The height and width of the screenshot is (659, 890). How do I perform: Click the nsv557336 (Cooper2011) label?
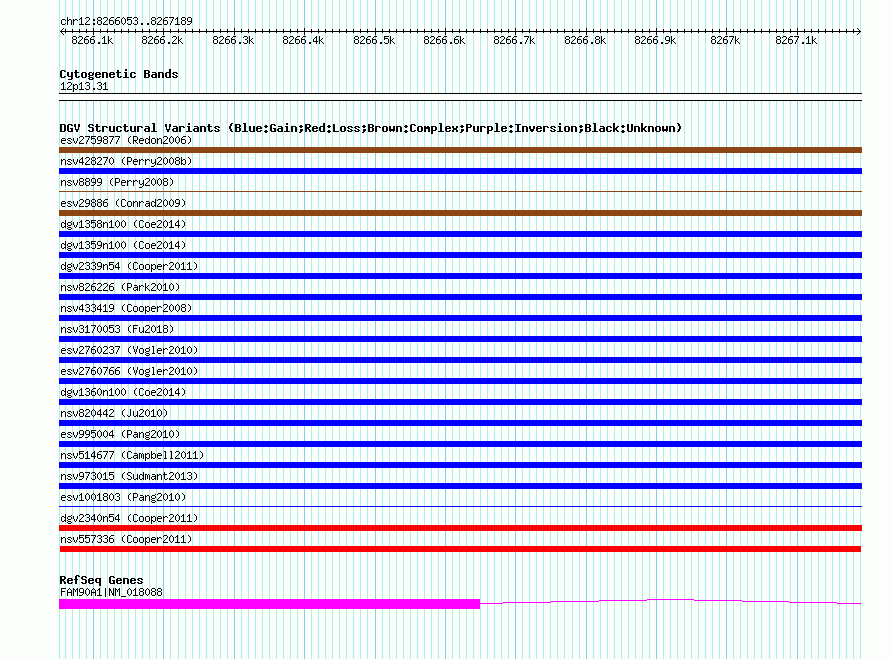click(126, 539)
